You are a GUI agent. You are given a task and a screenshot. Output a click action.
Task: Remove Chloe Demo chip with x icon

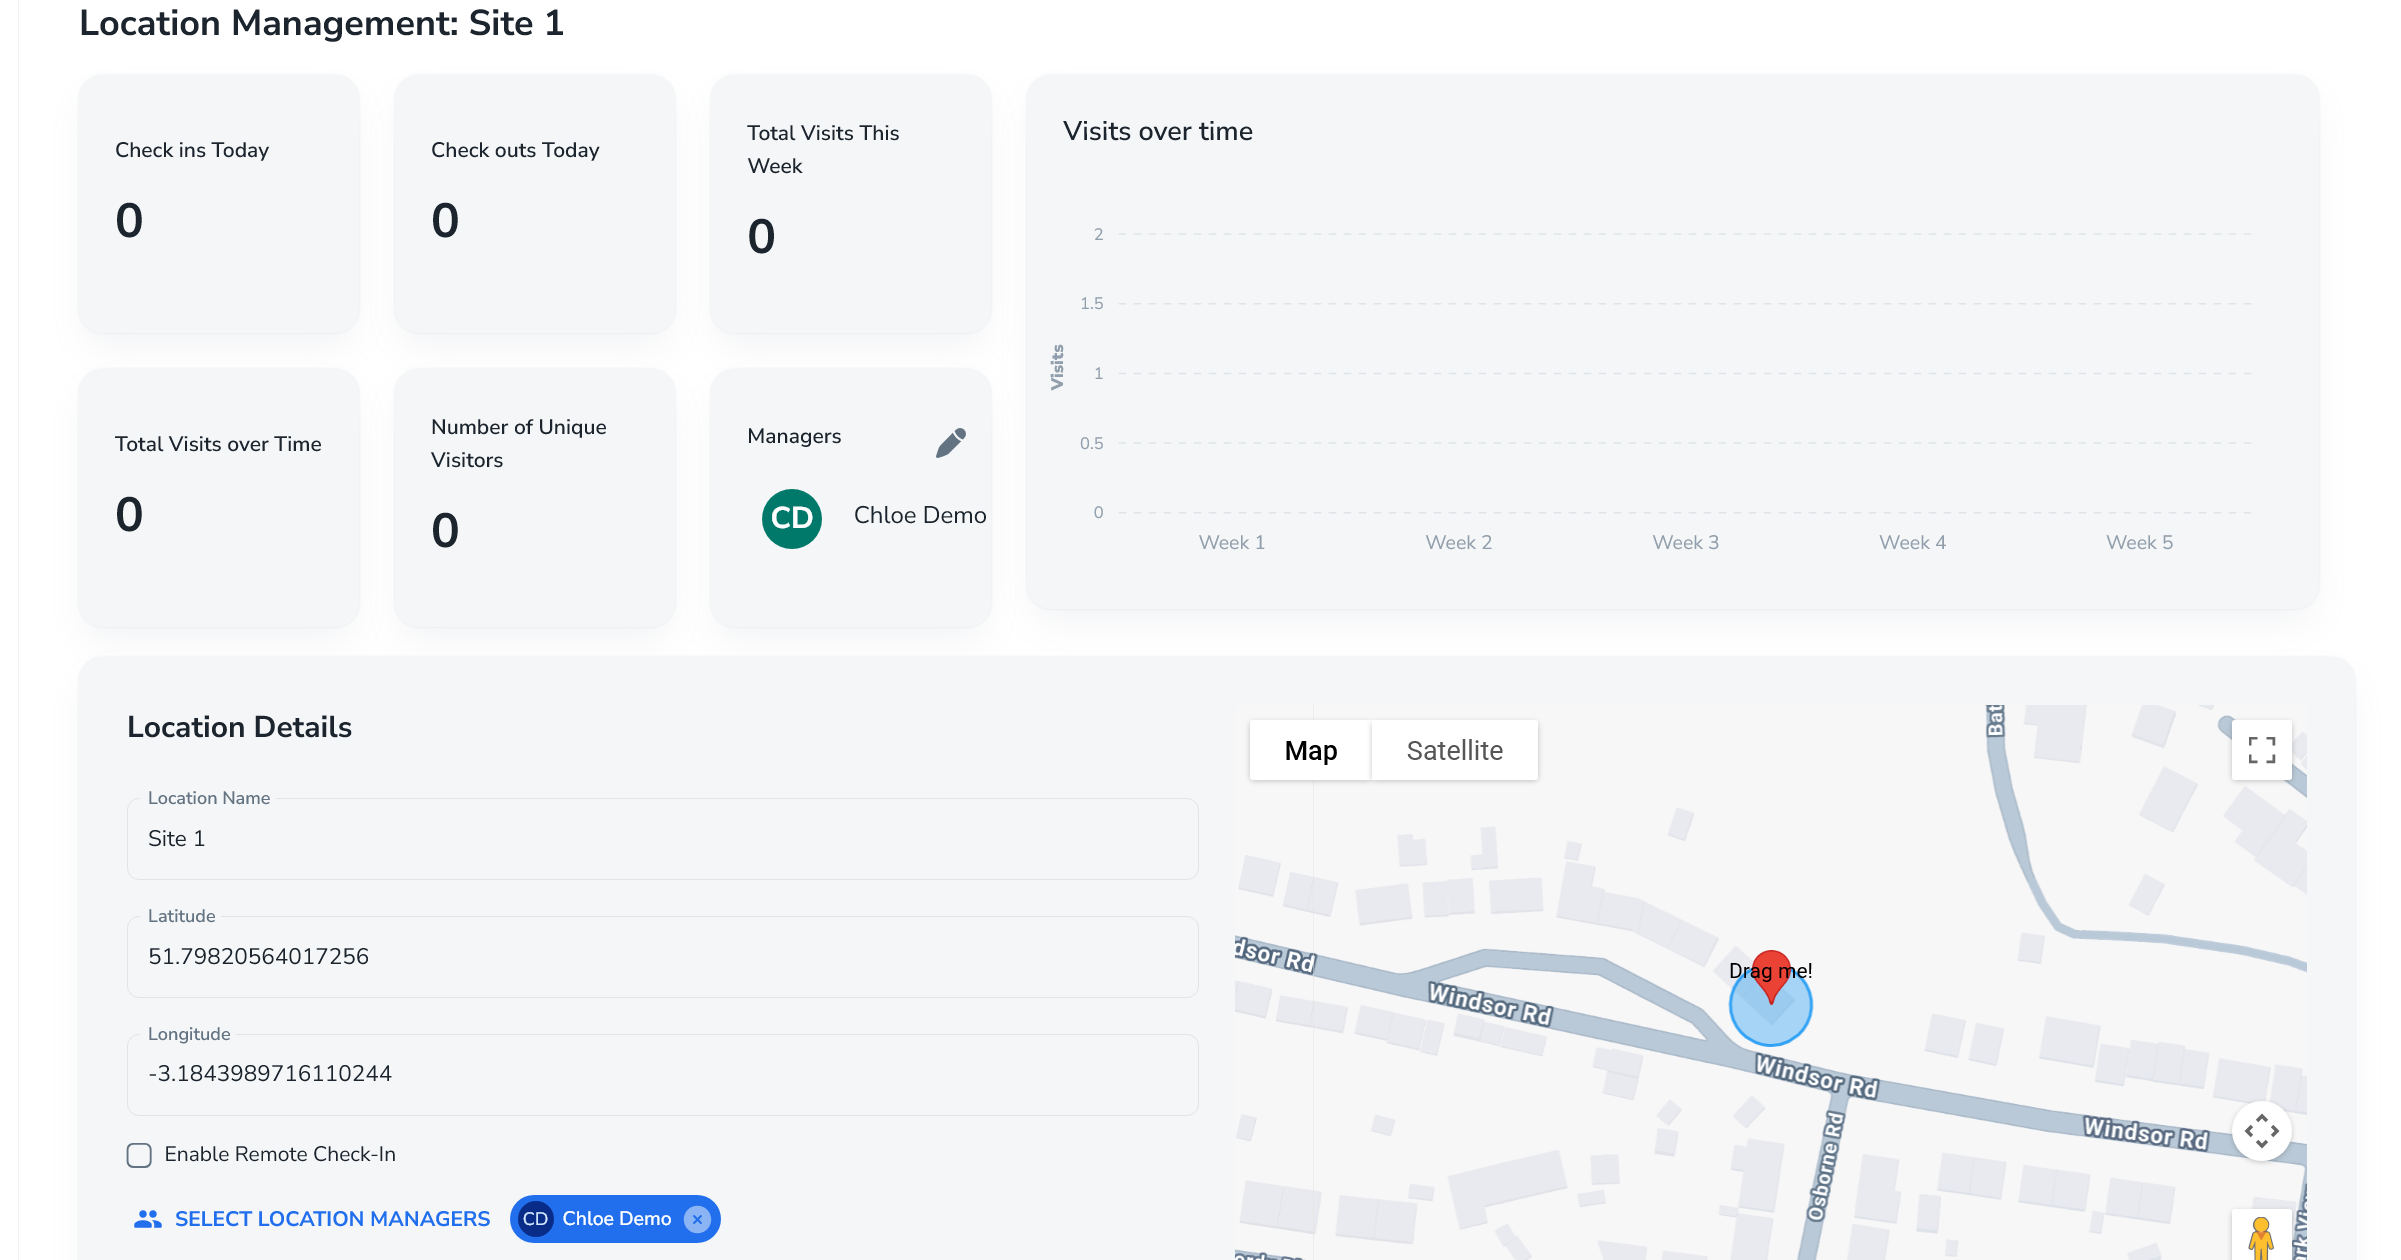[x=698, y=1219]
